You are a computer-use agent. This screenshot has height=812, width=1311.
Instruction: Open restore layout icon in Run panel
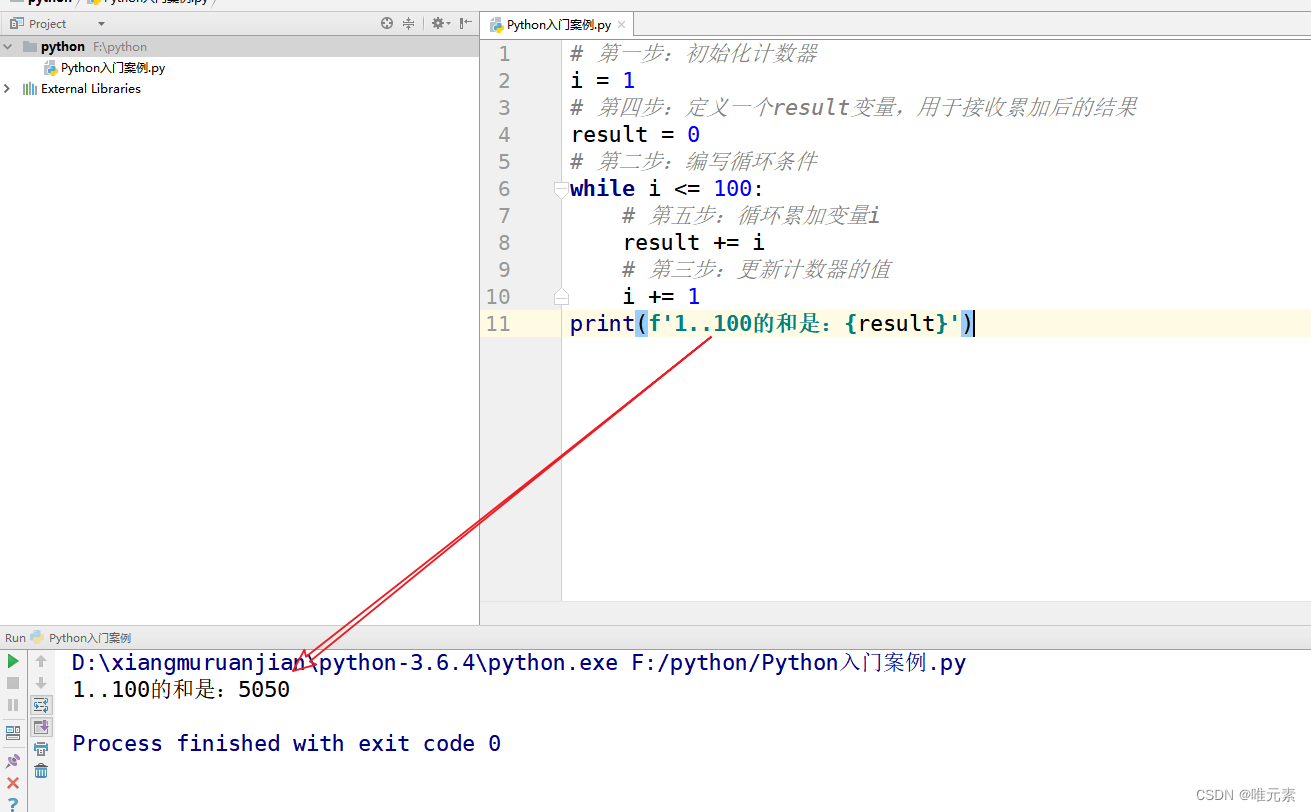(x=13, y=733)
